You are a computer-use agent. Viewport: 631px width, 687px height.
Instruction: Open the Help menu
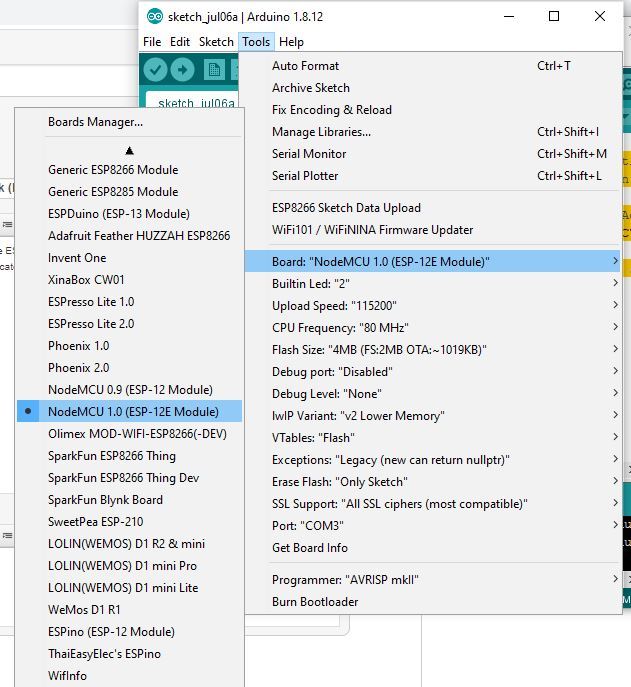291,42
